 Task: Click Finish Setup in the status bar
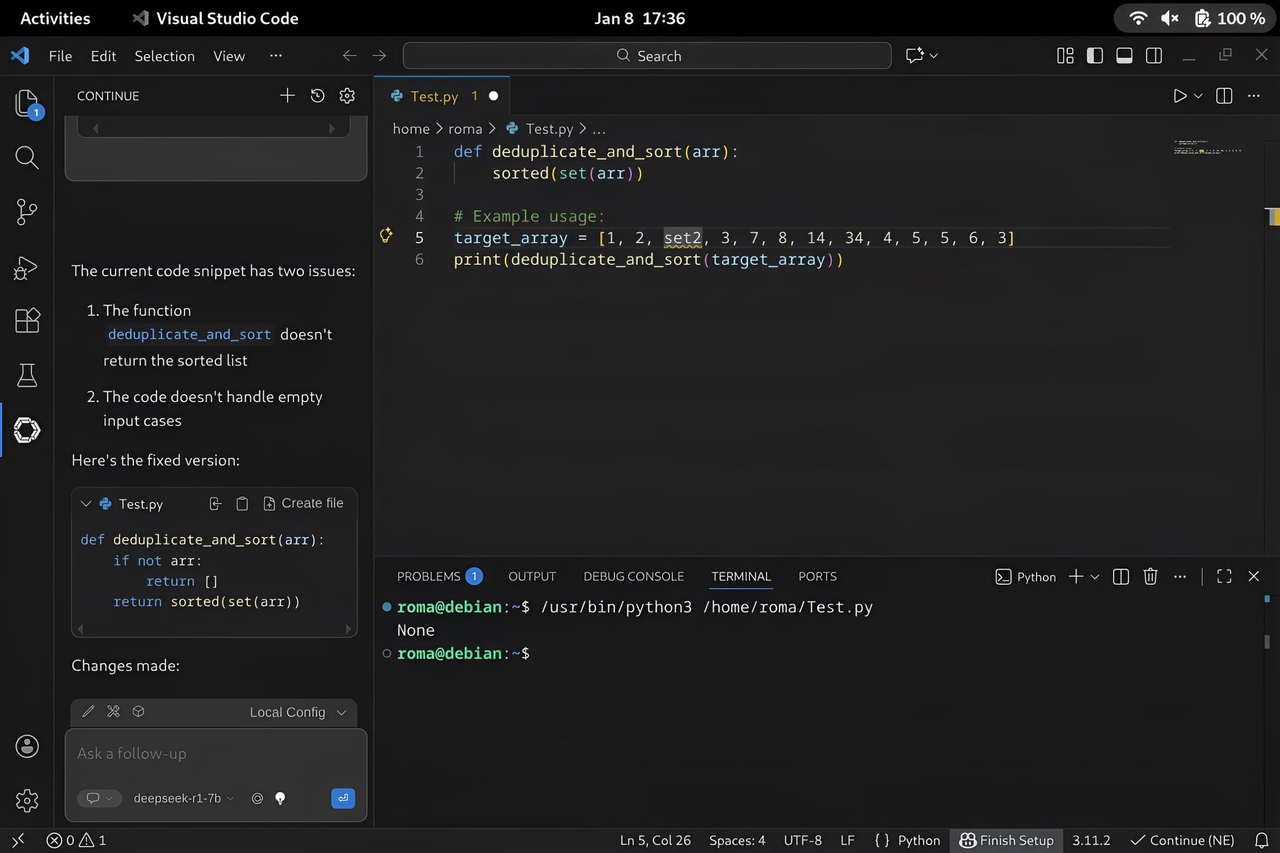click(1006, 841)
